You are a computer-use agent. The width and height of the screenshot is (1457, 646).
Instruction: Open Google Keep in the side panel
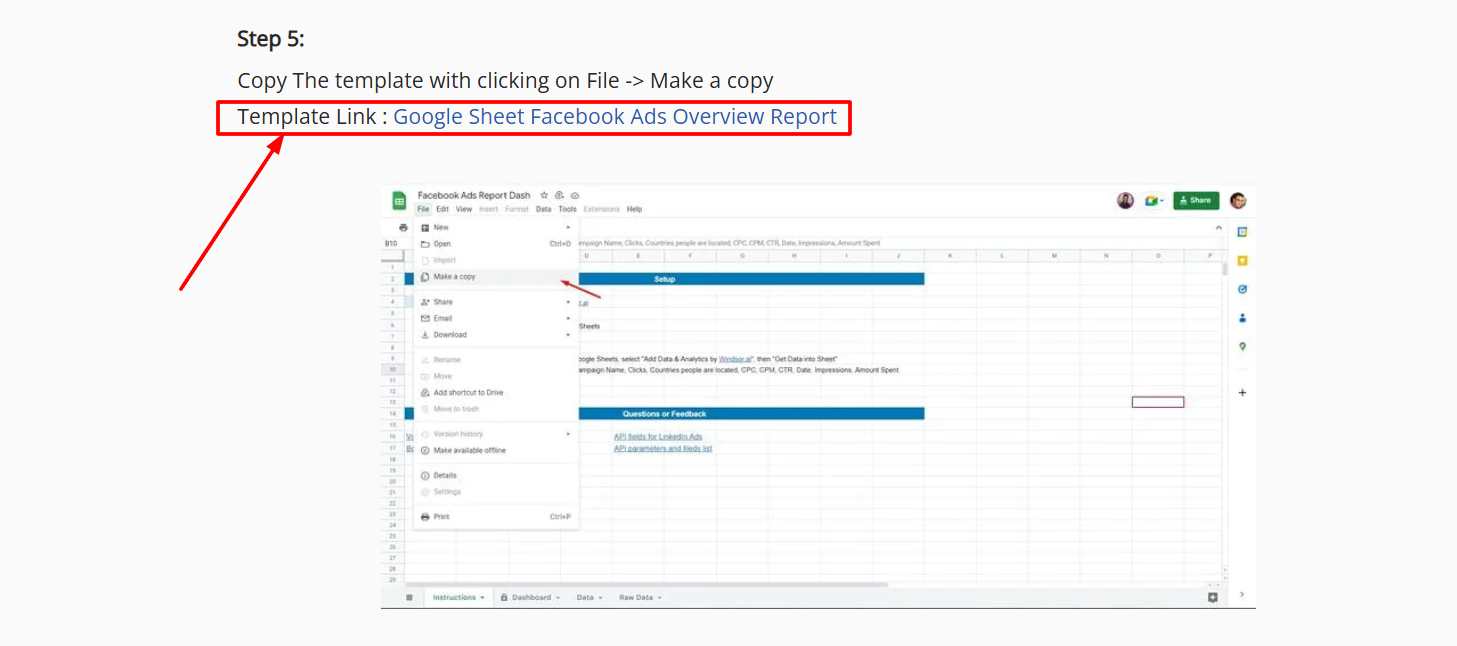click(1242, 260)
